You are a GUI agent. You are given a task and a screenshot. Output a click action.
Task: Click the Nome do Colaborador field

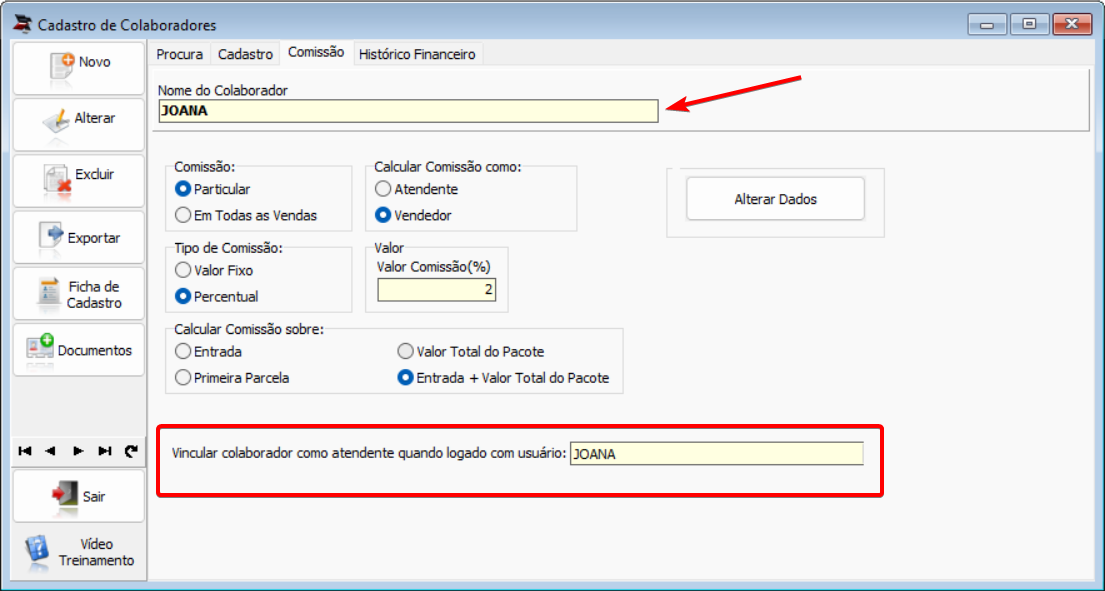[409, 111]
